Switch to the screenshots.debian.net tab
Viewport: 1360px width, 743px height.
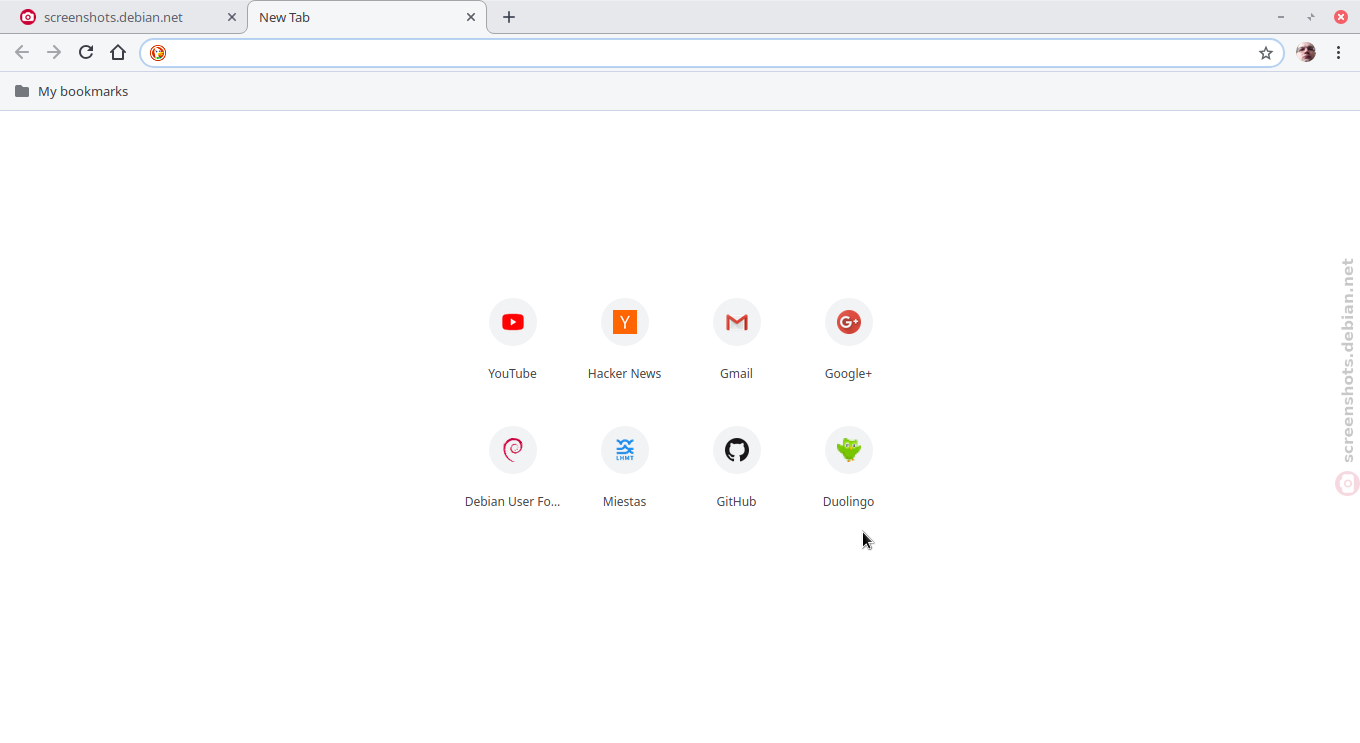point(124,17)
